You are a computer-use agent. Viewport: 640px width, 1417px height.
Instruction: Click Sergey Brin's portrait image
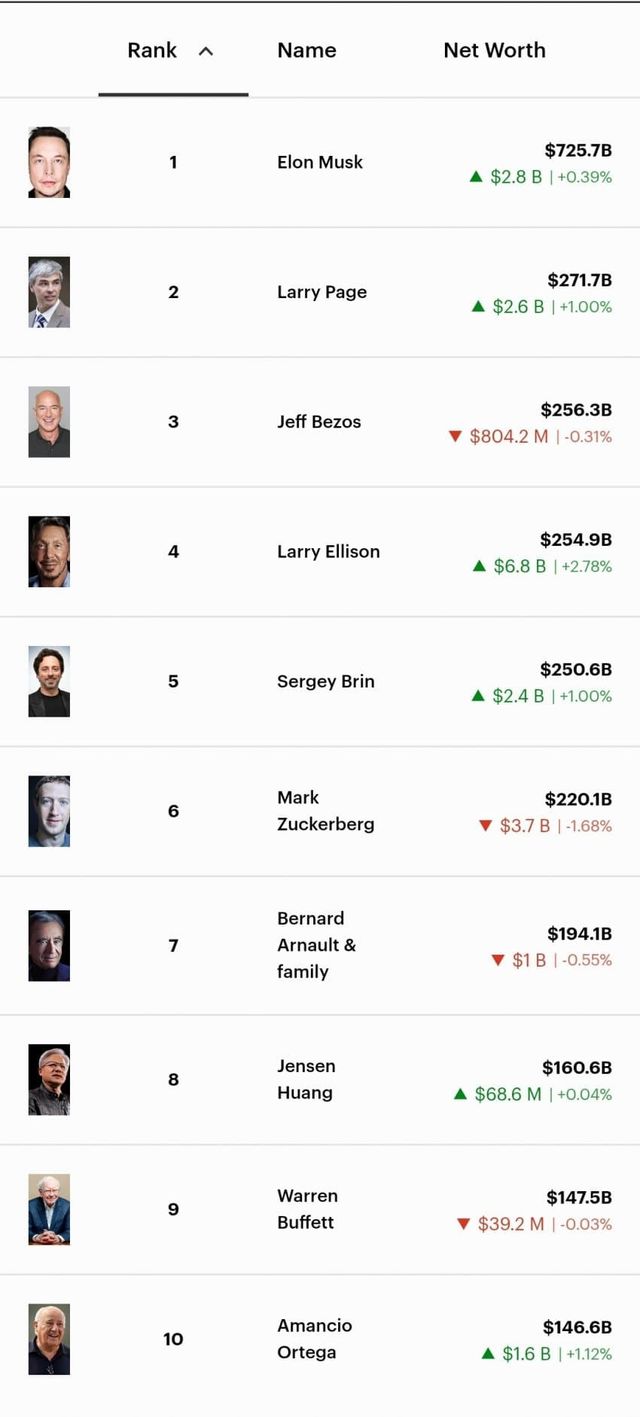49,682
